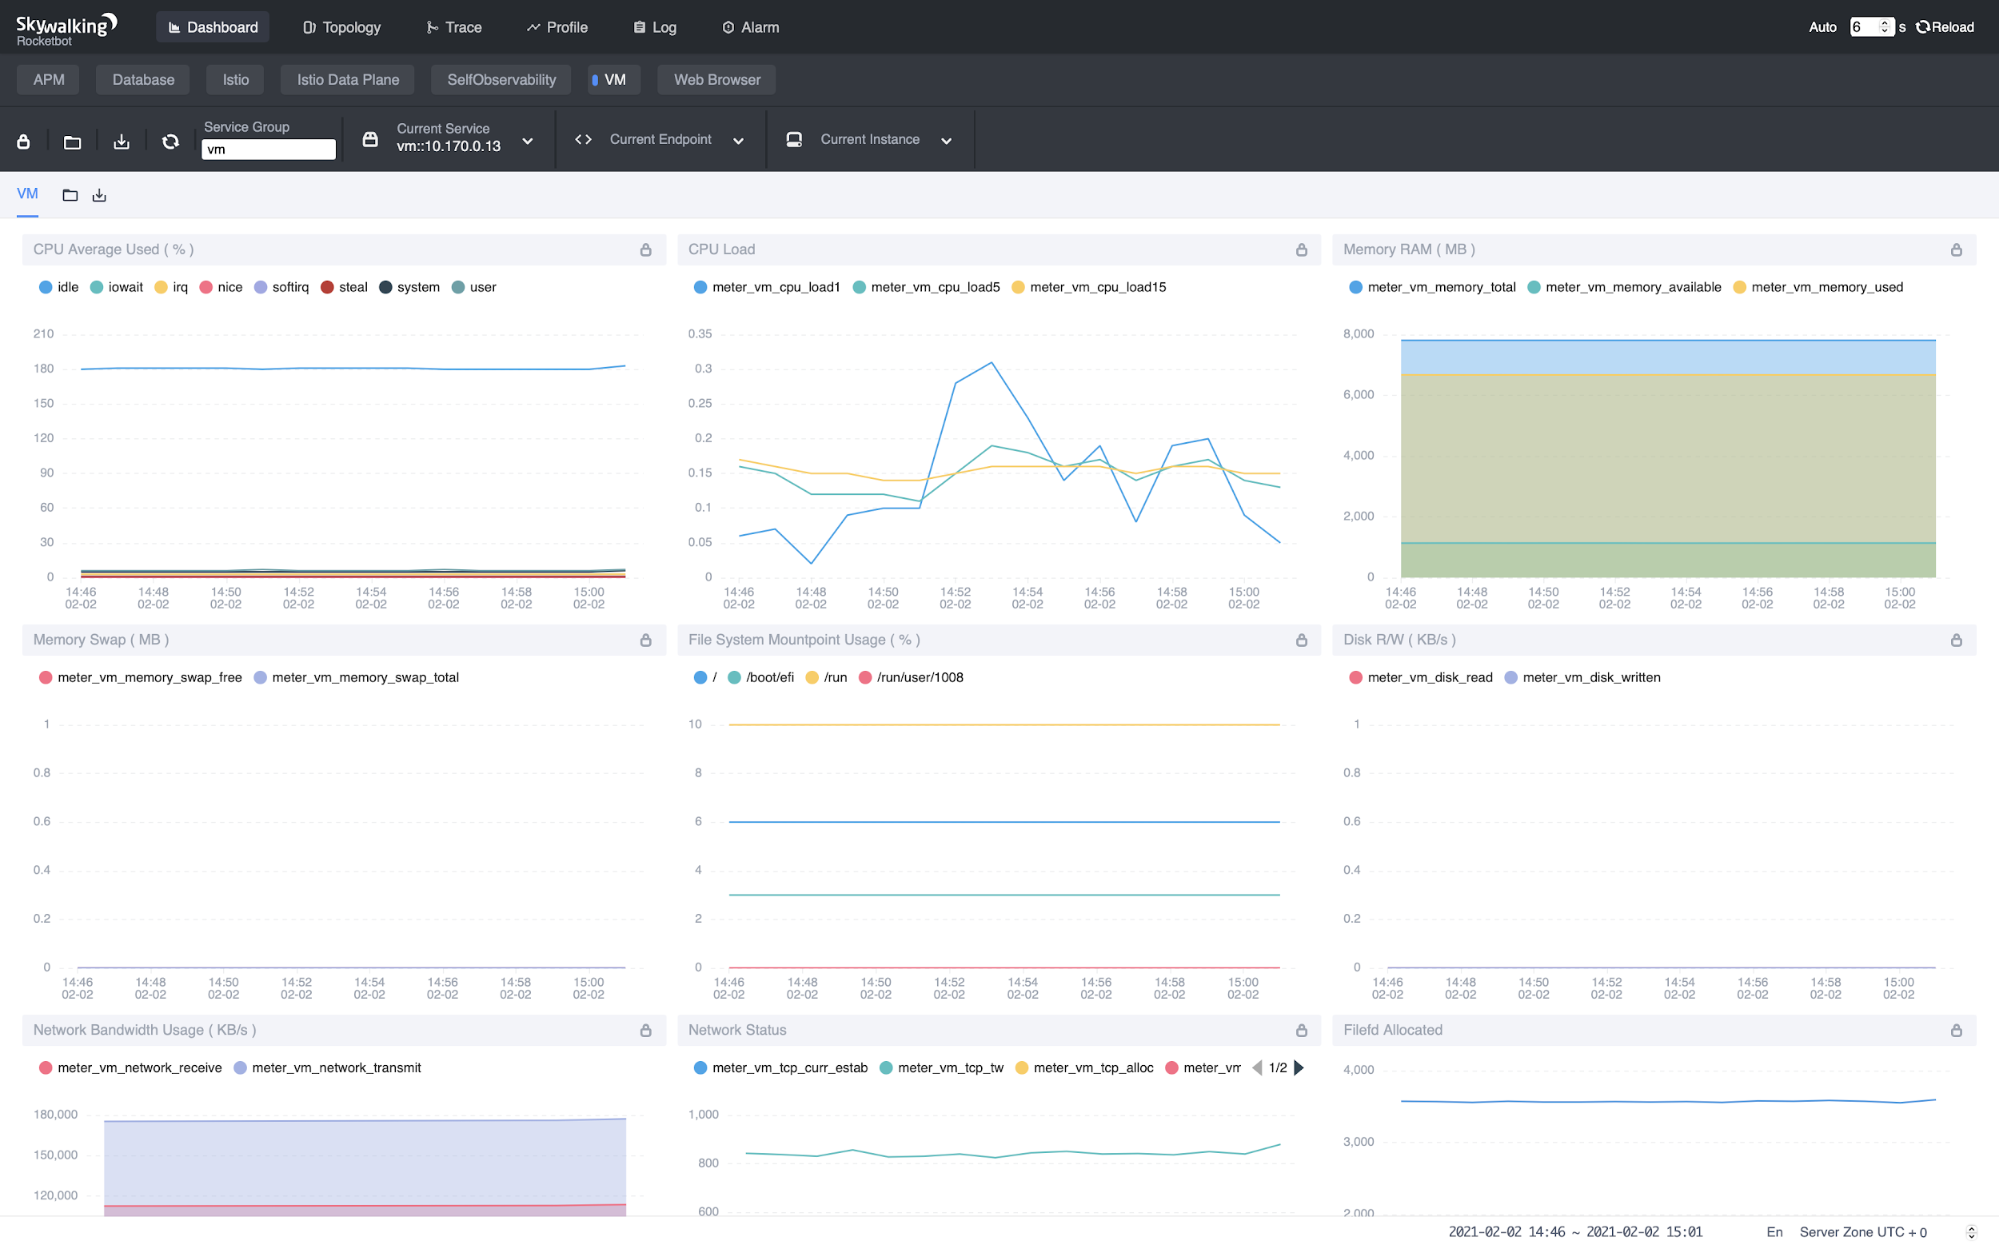Select the Istio Data Plane tab
The width and height of the screenshot is (1999, 1249).
(347, 79)
